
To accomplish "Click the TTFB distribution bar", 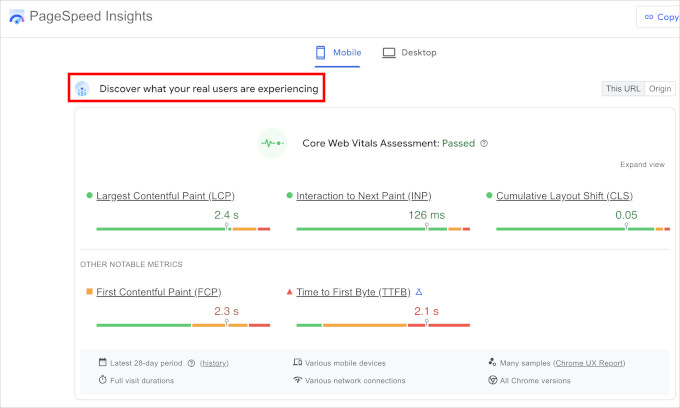I will click(x=383, y=325).
